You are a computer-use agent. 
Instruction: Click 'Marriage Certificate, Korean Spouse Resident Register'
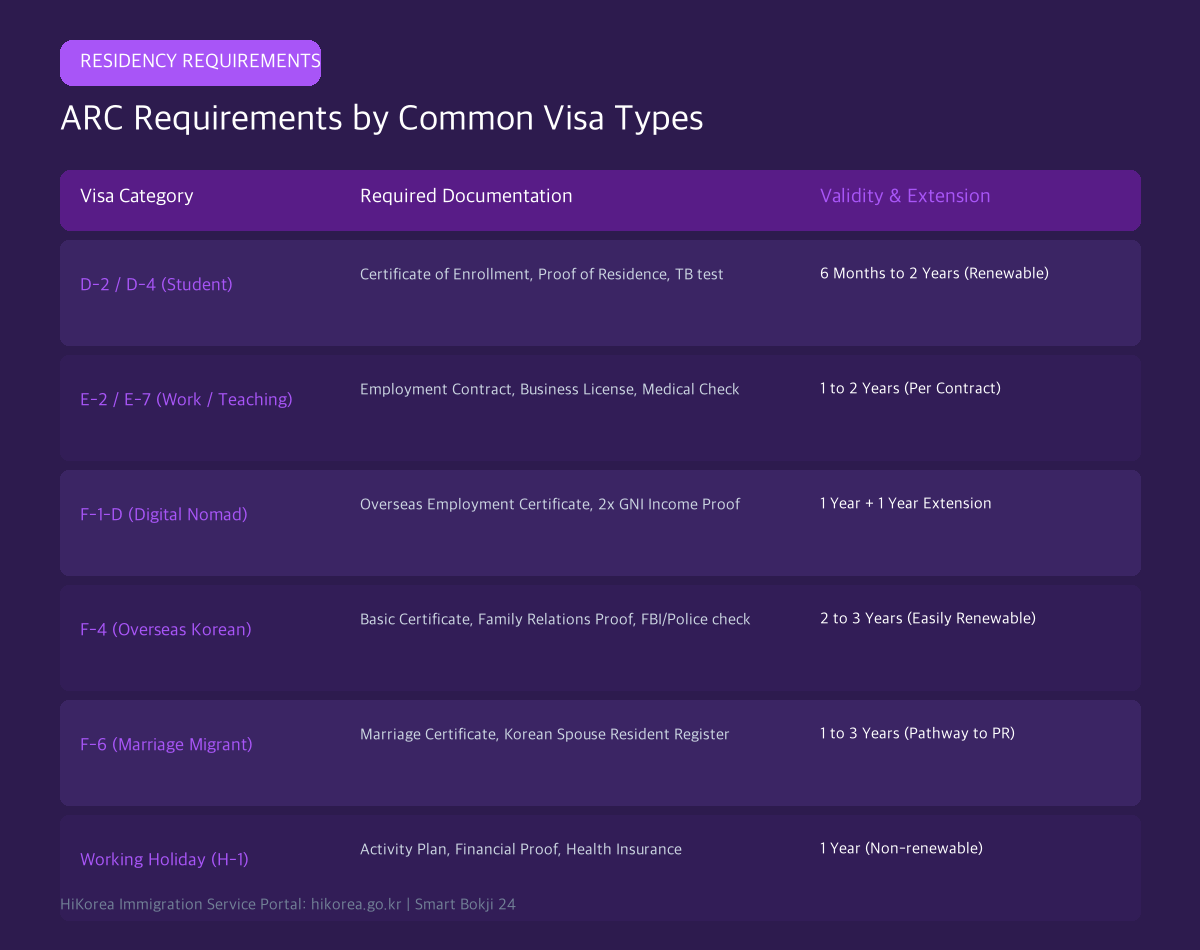click(544, 734)
